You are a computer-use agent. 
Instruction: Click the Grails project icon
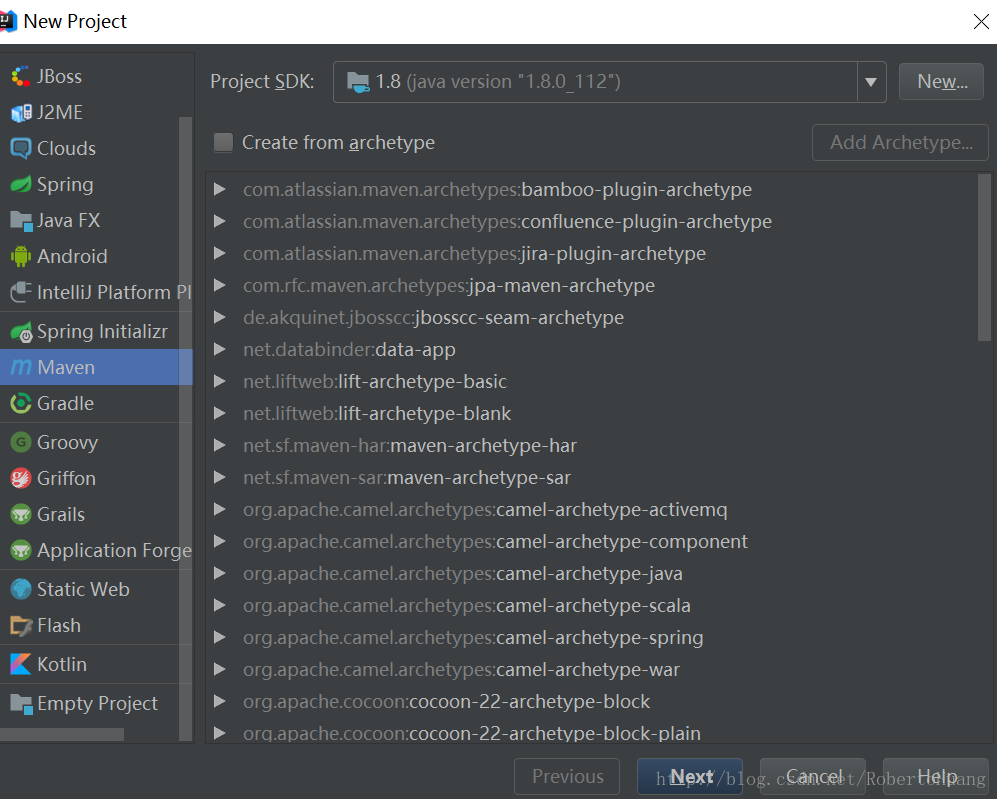point(21,515)
